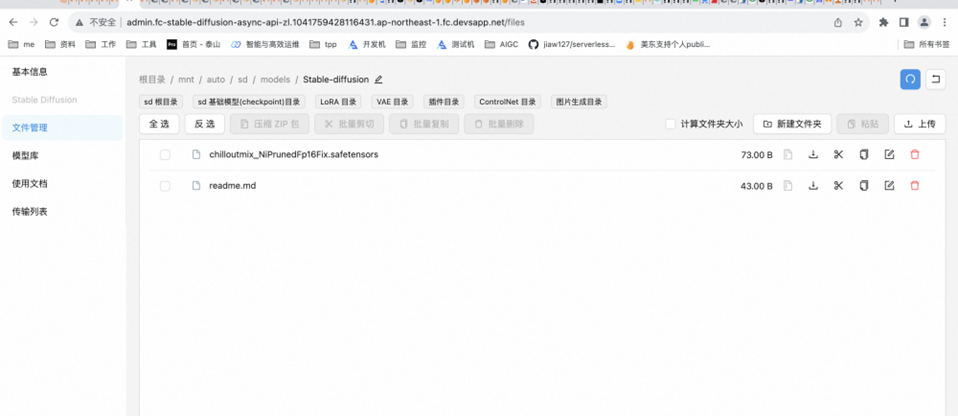
Task: Bookmark page with star icon
Action: (x=858, y=23)
